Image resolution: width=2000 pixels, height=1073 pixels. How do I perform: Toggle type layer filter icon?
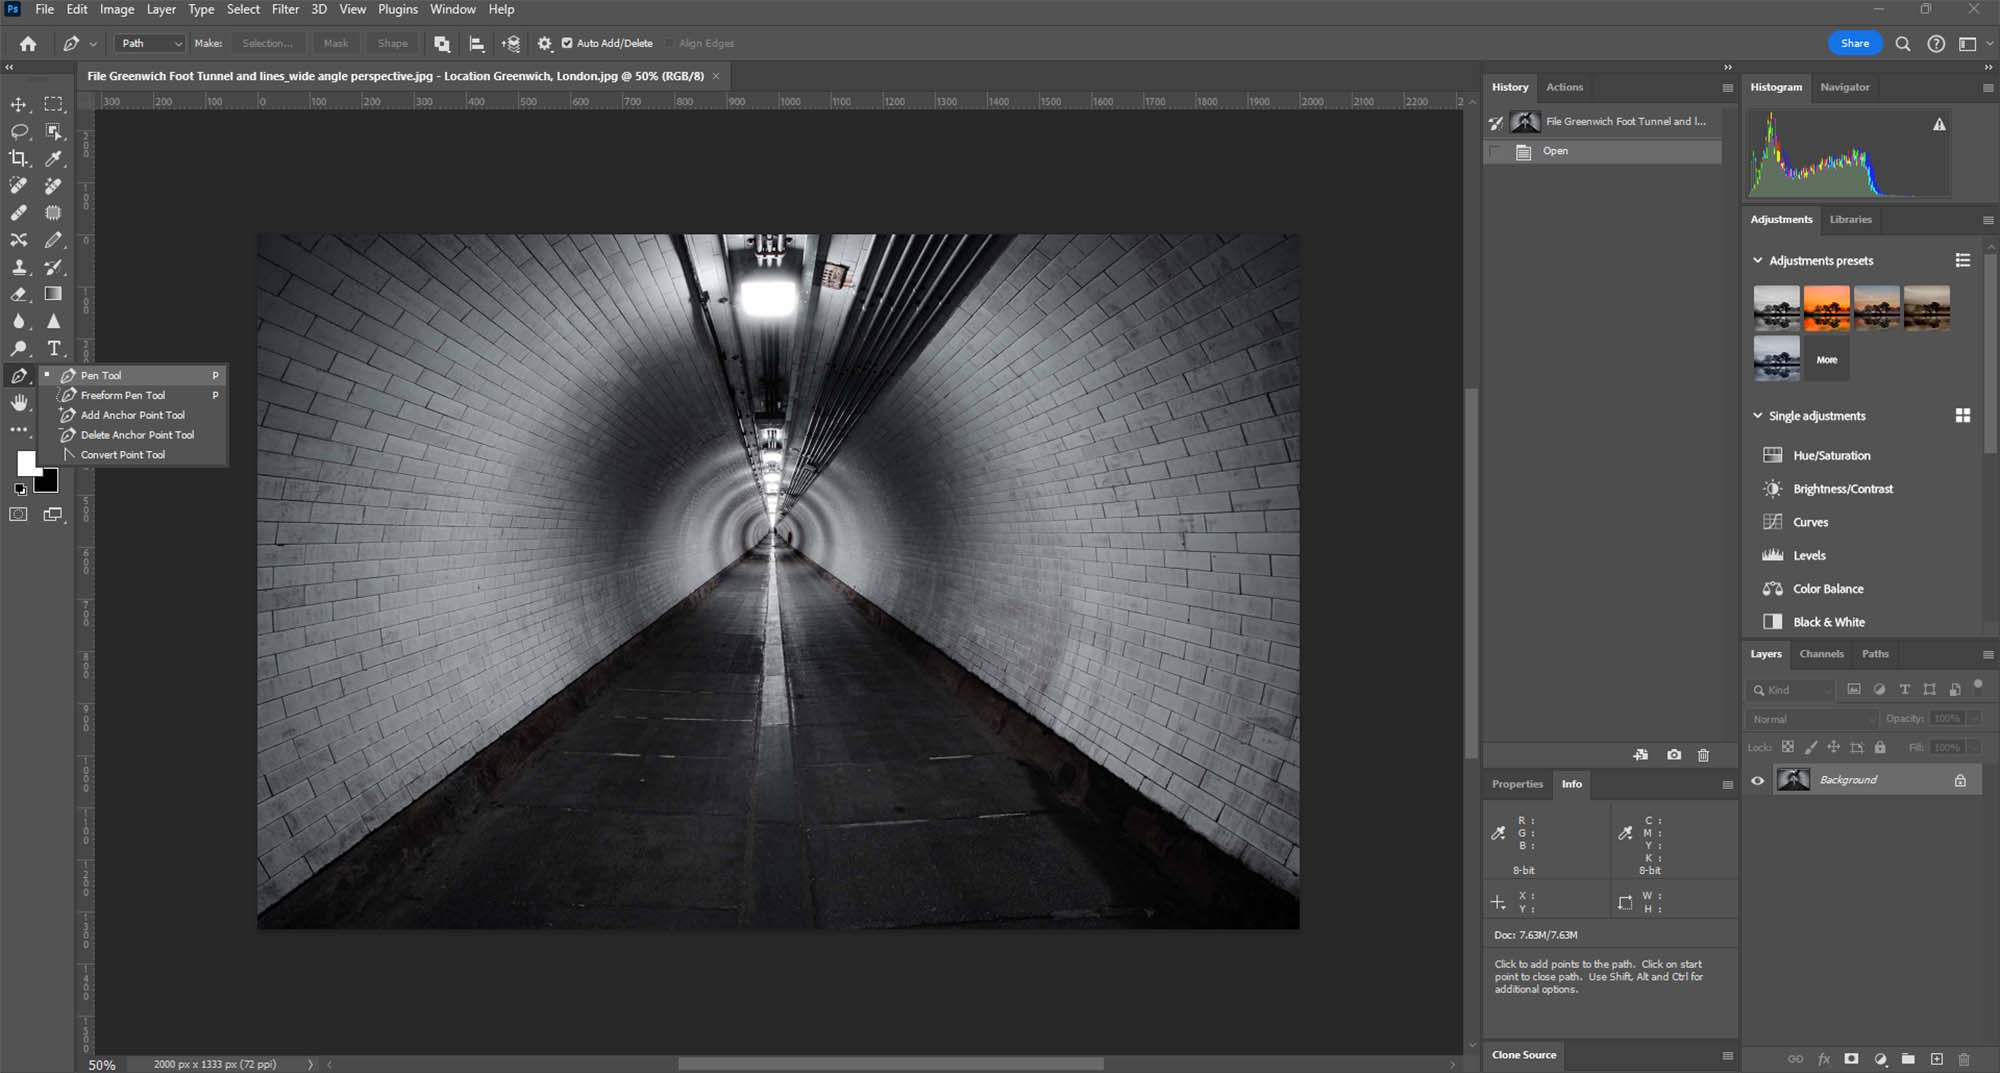coord(1904,689)
